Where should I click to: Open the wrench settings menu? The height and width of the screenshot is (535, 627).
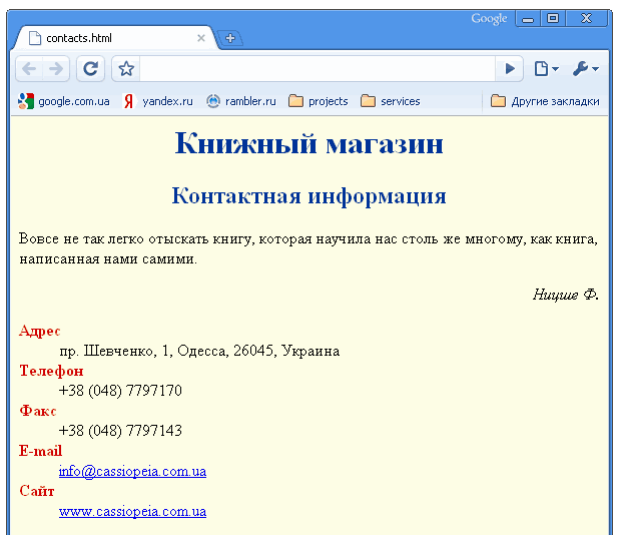[585, 69]
